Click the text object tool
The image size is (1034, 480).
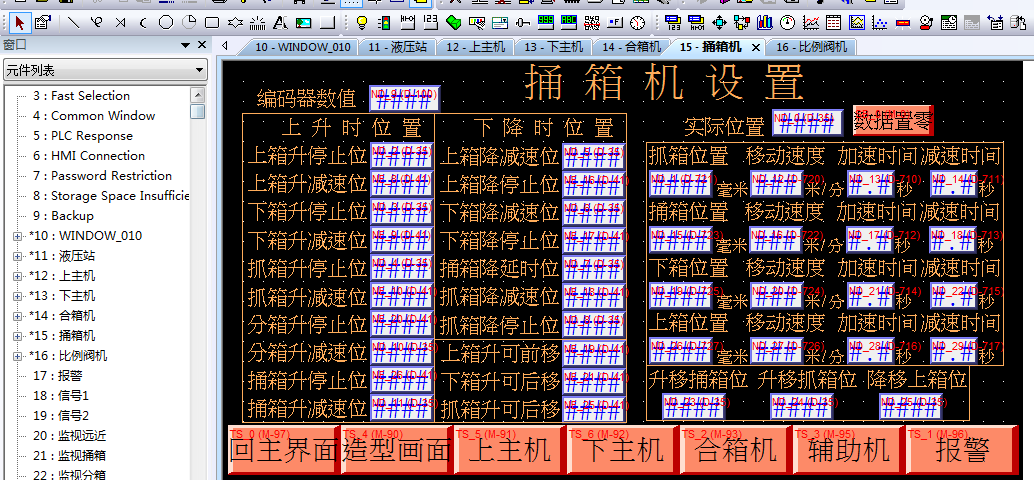tap(280, 21)
